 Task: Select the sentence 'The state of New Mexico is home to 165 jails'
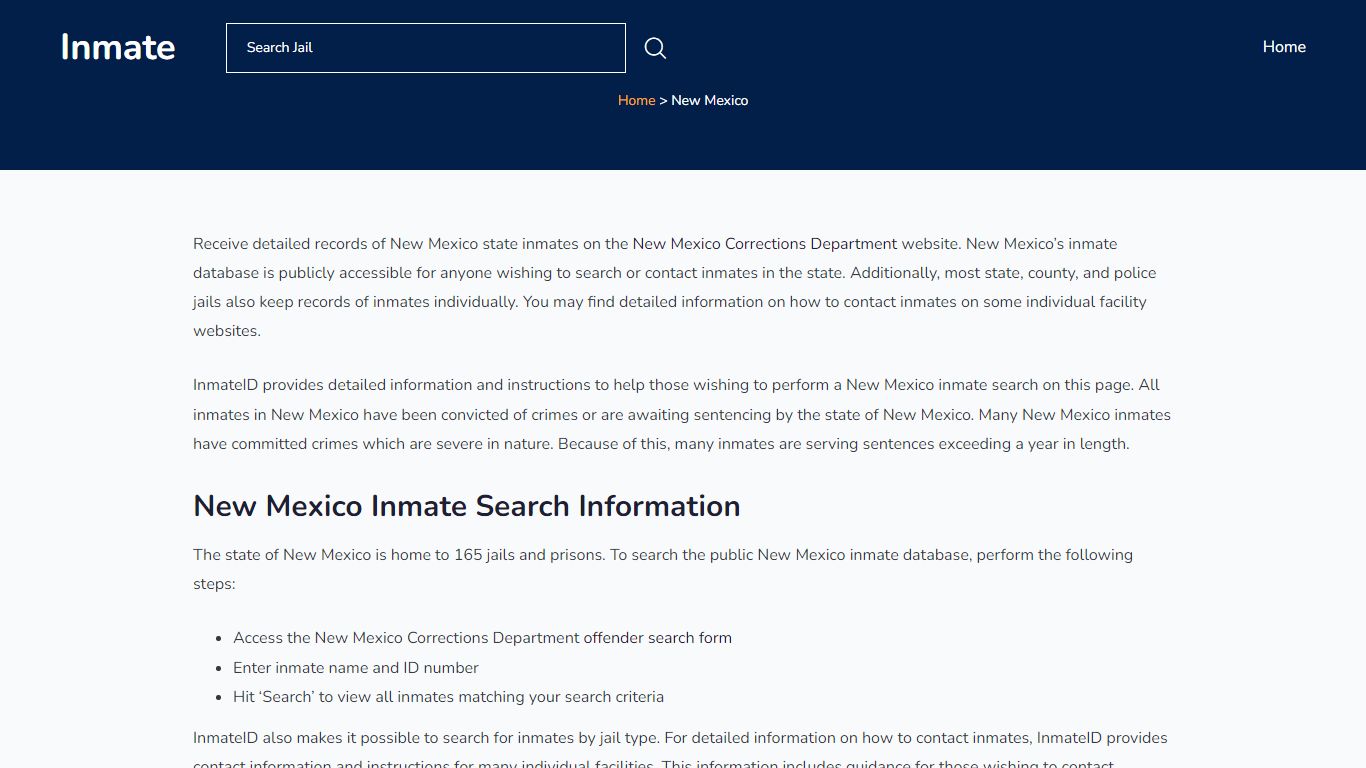(x=399, y=555)
